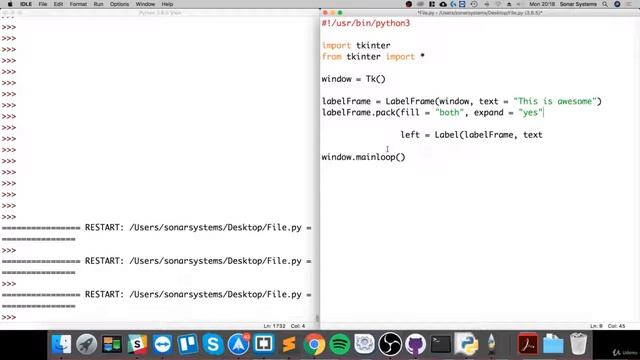
Task: Open Mission Control icon in dock
Action: click(x=112, y=344)
